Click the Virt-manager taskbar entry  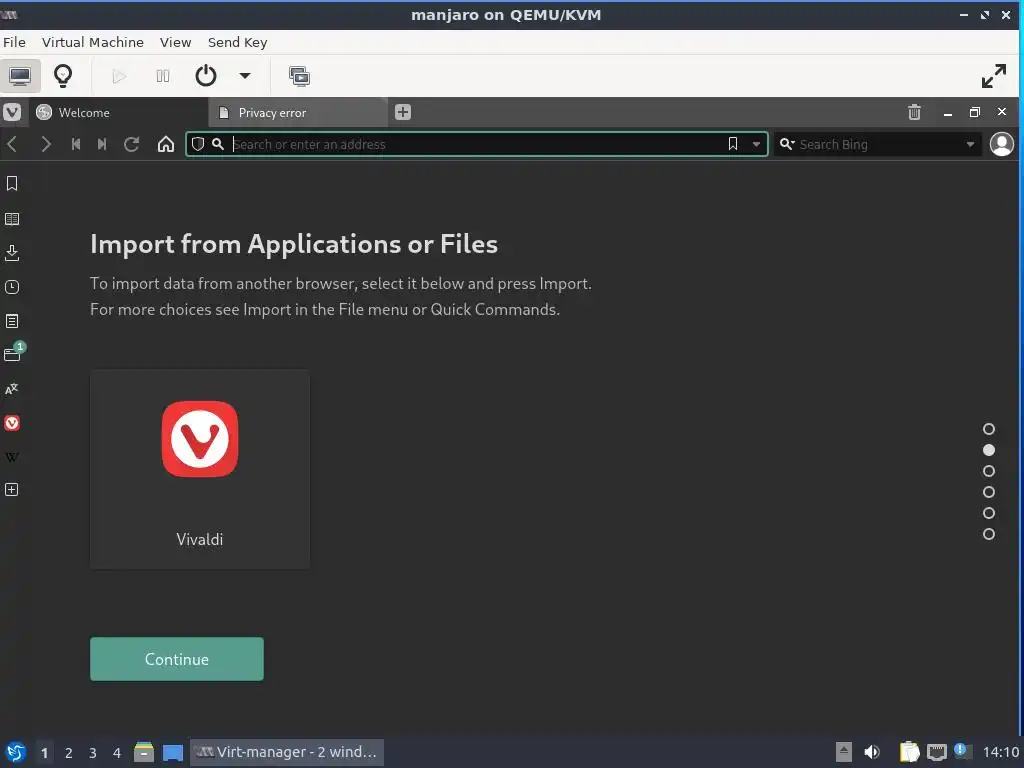pos(287,752)
